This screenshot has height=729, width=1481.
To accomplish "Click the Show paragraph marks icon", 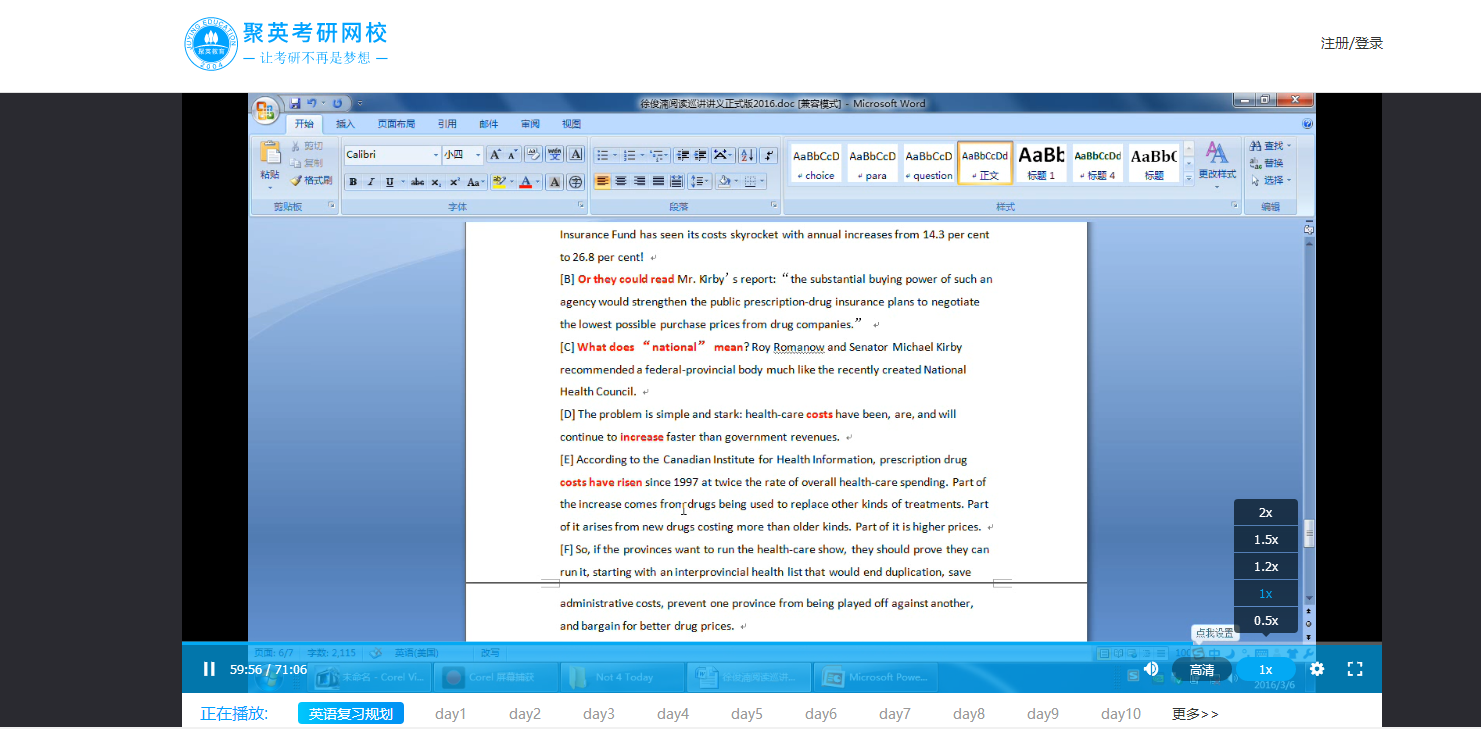I will tap(768, 155).
